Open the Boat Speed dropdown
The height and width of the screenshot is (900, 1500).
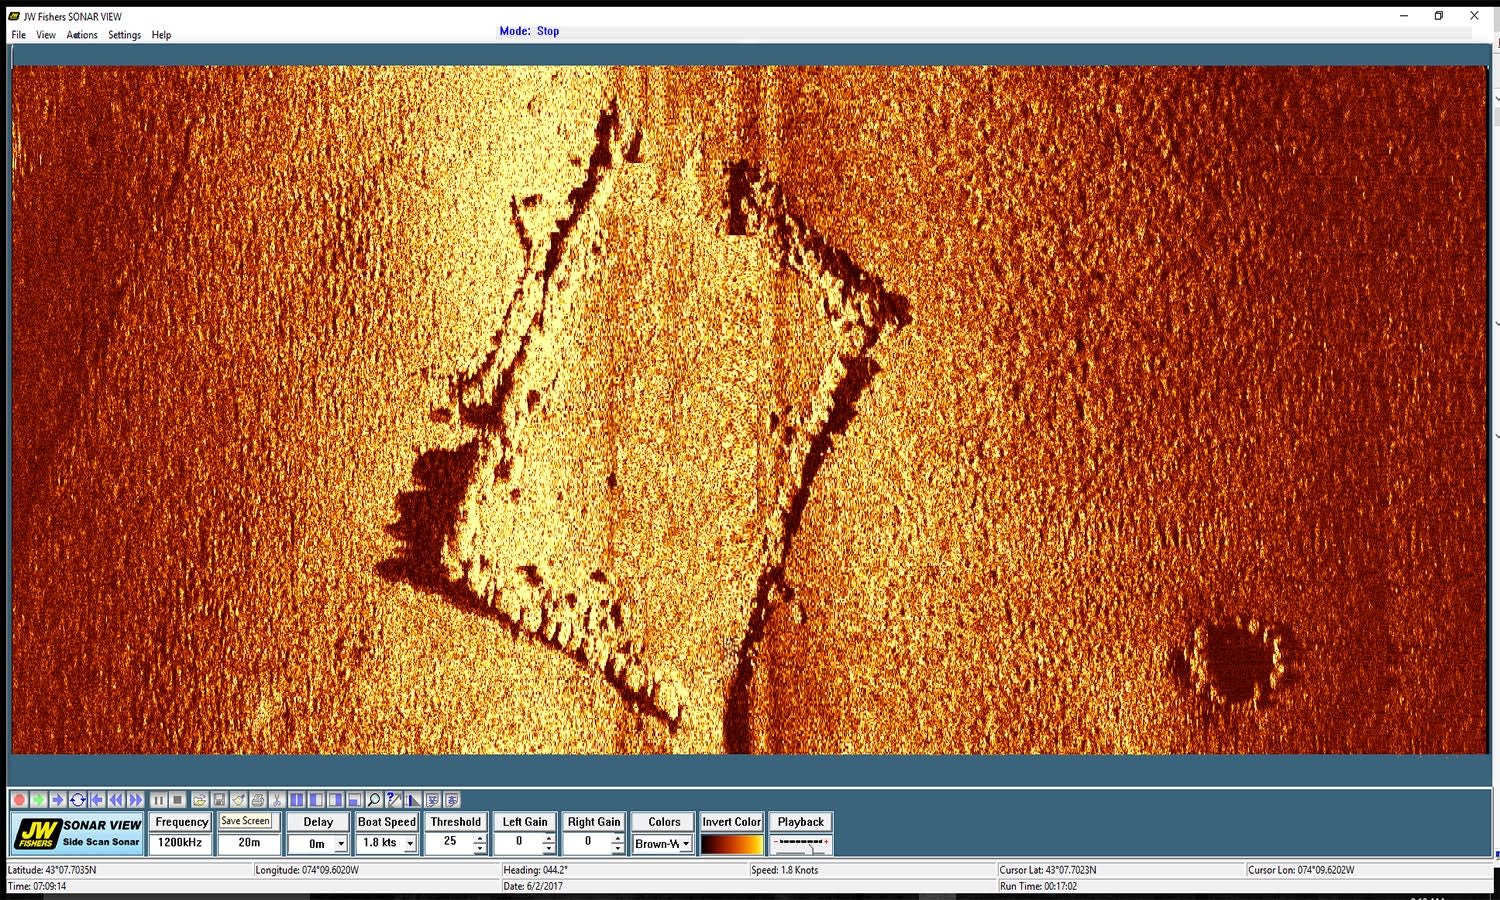[409, 844]
